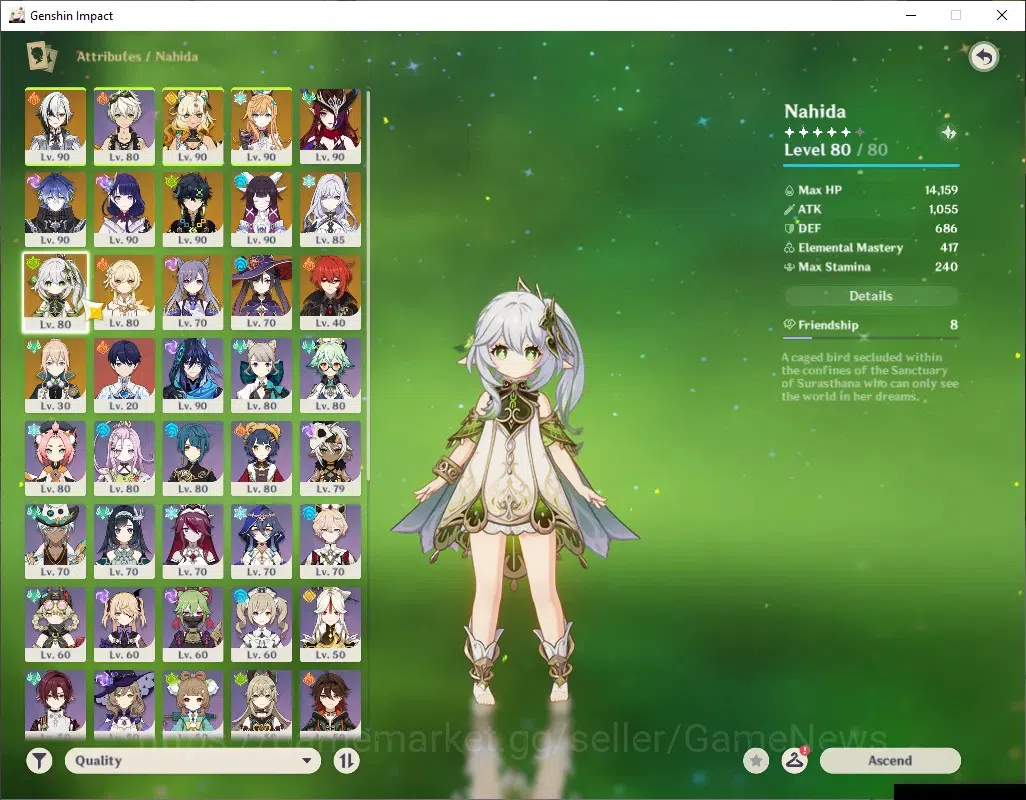Open the outfit hanger icon
This screenshot has height=800, width=1026.
click(794, 761)
